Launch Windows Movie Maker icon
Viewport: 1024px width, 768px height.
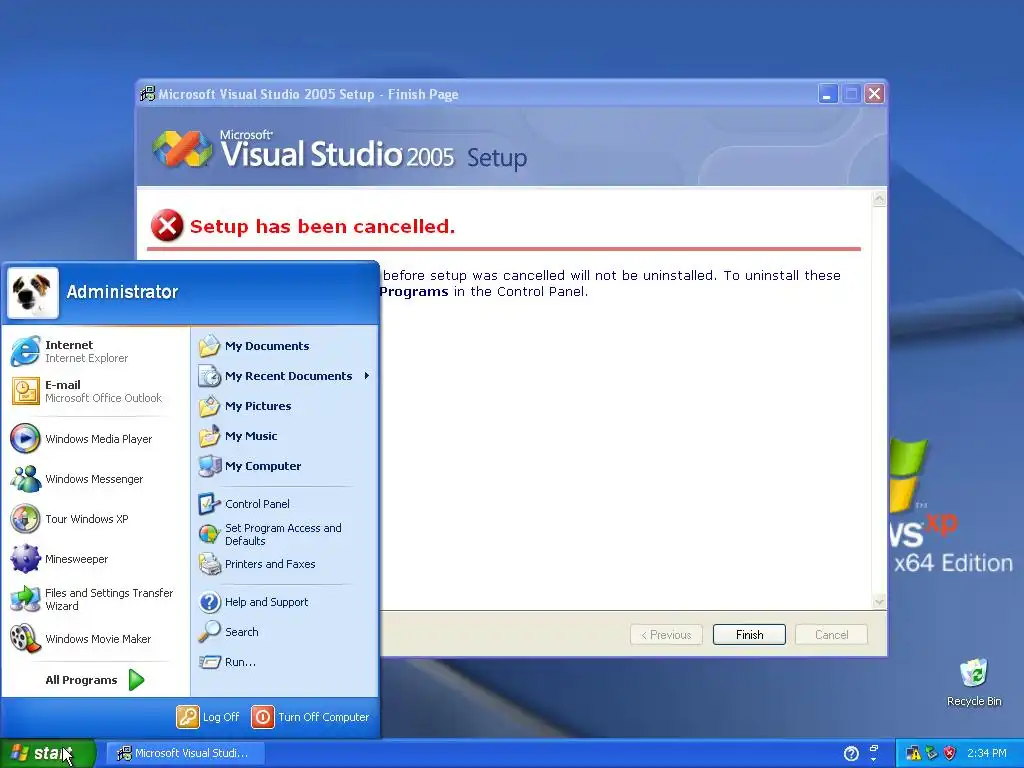pos(25,639)
